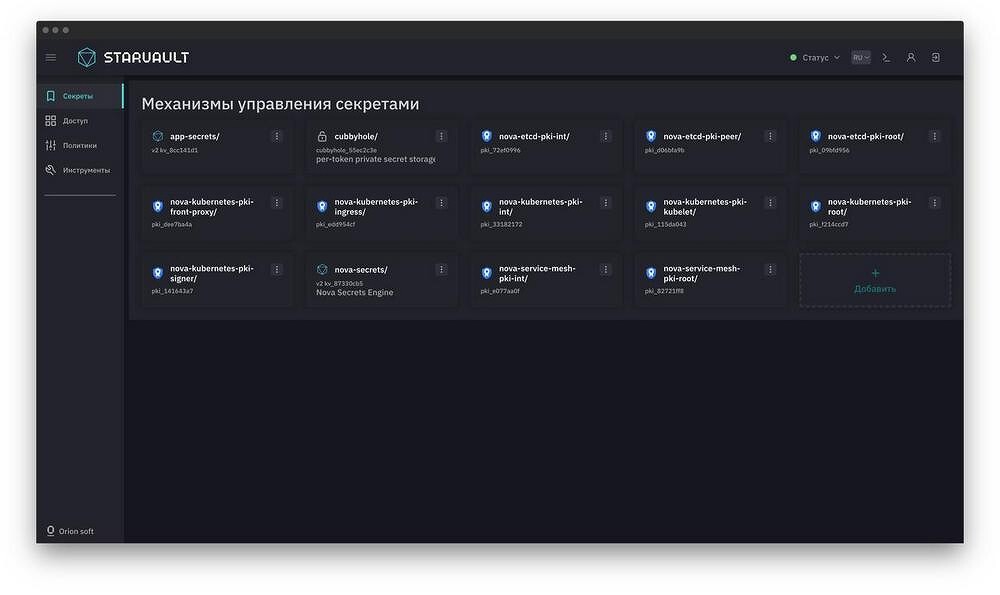
Task: Open the nova-service-mesh-pki-int engine
Action: 536,274
